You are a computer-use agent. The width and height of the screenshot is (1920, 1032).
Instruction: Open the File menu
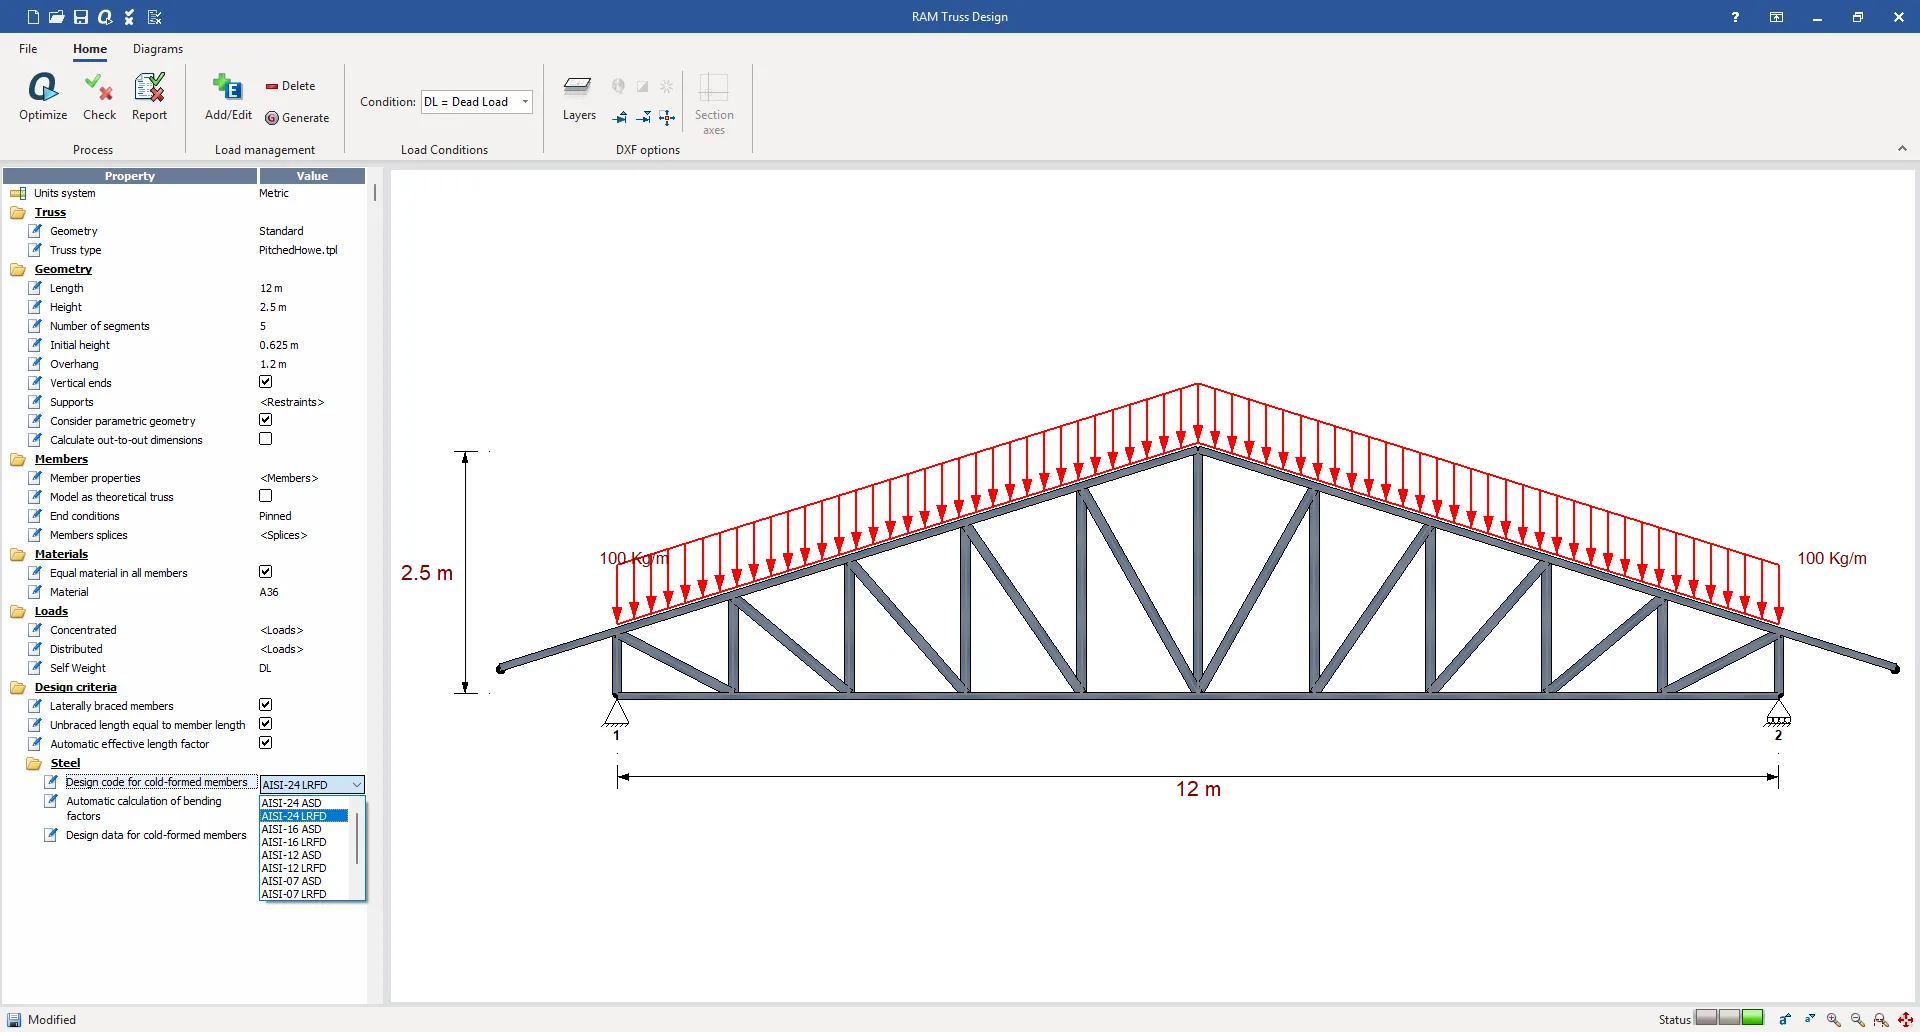coord(28,49)
